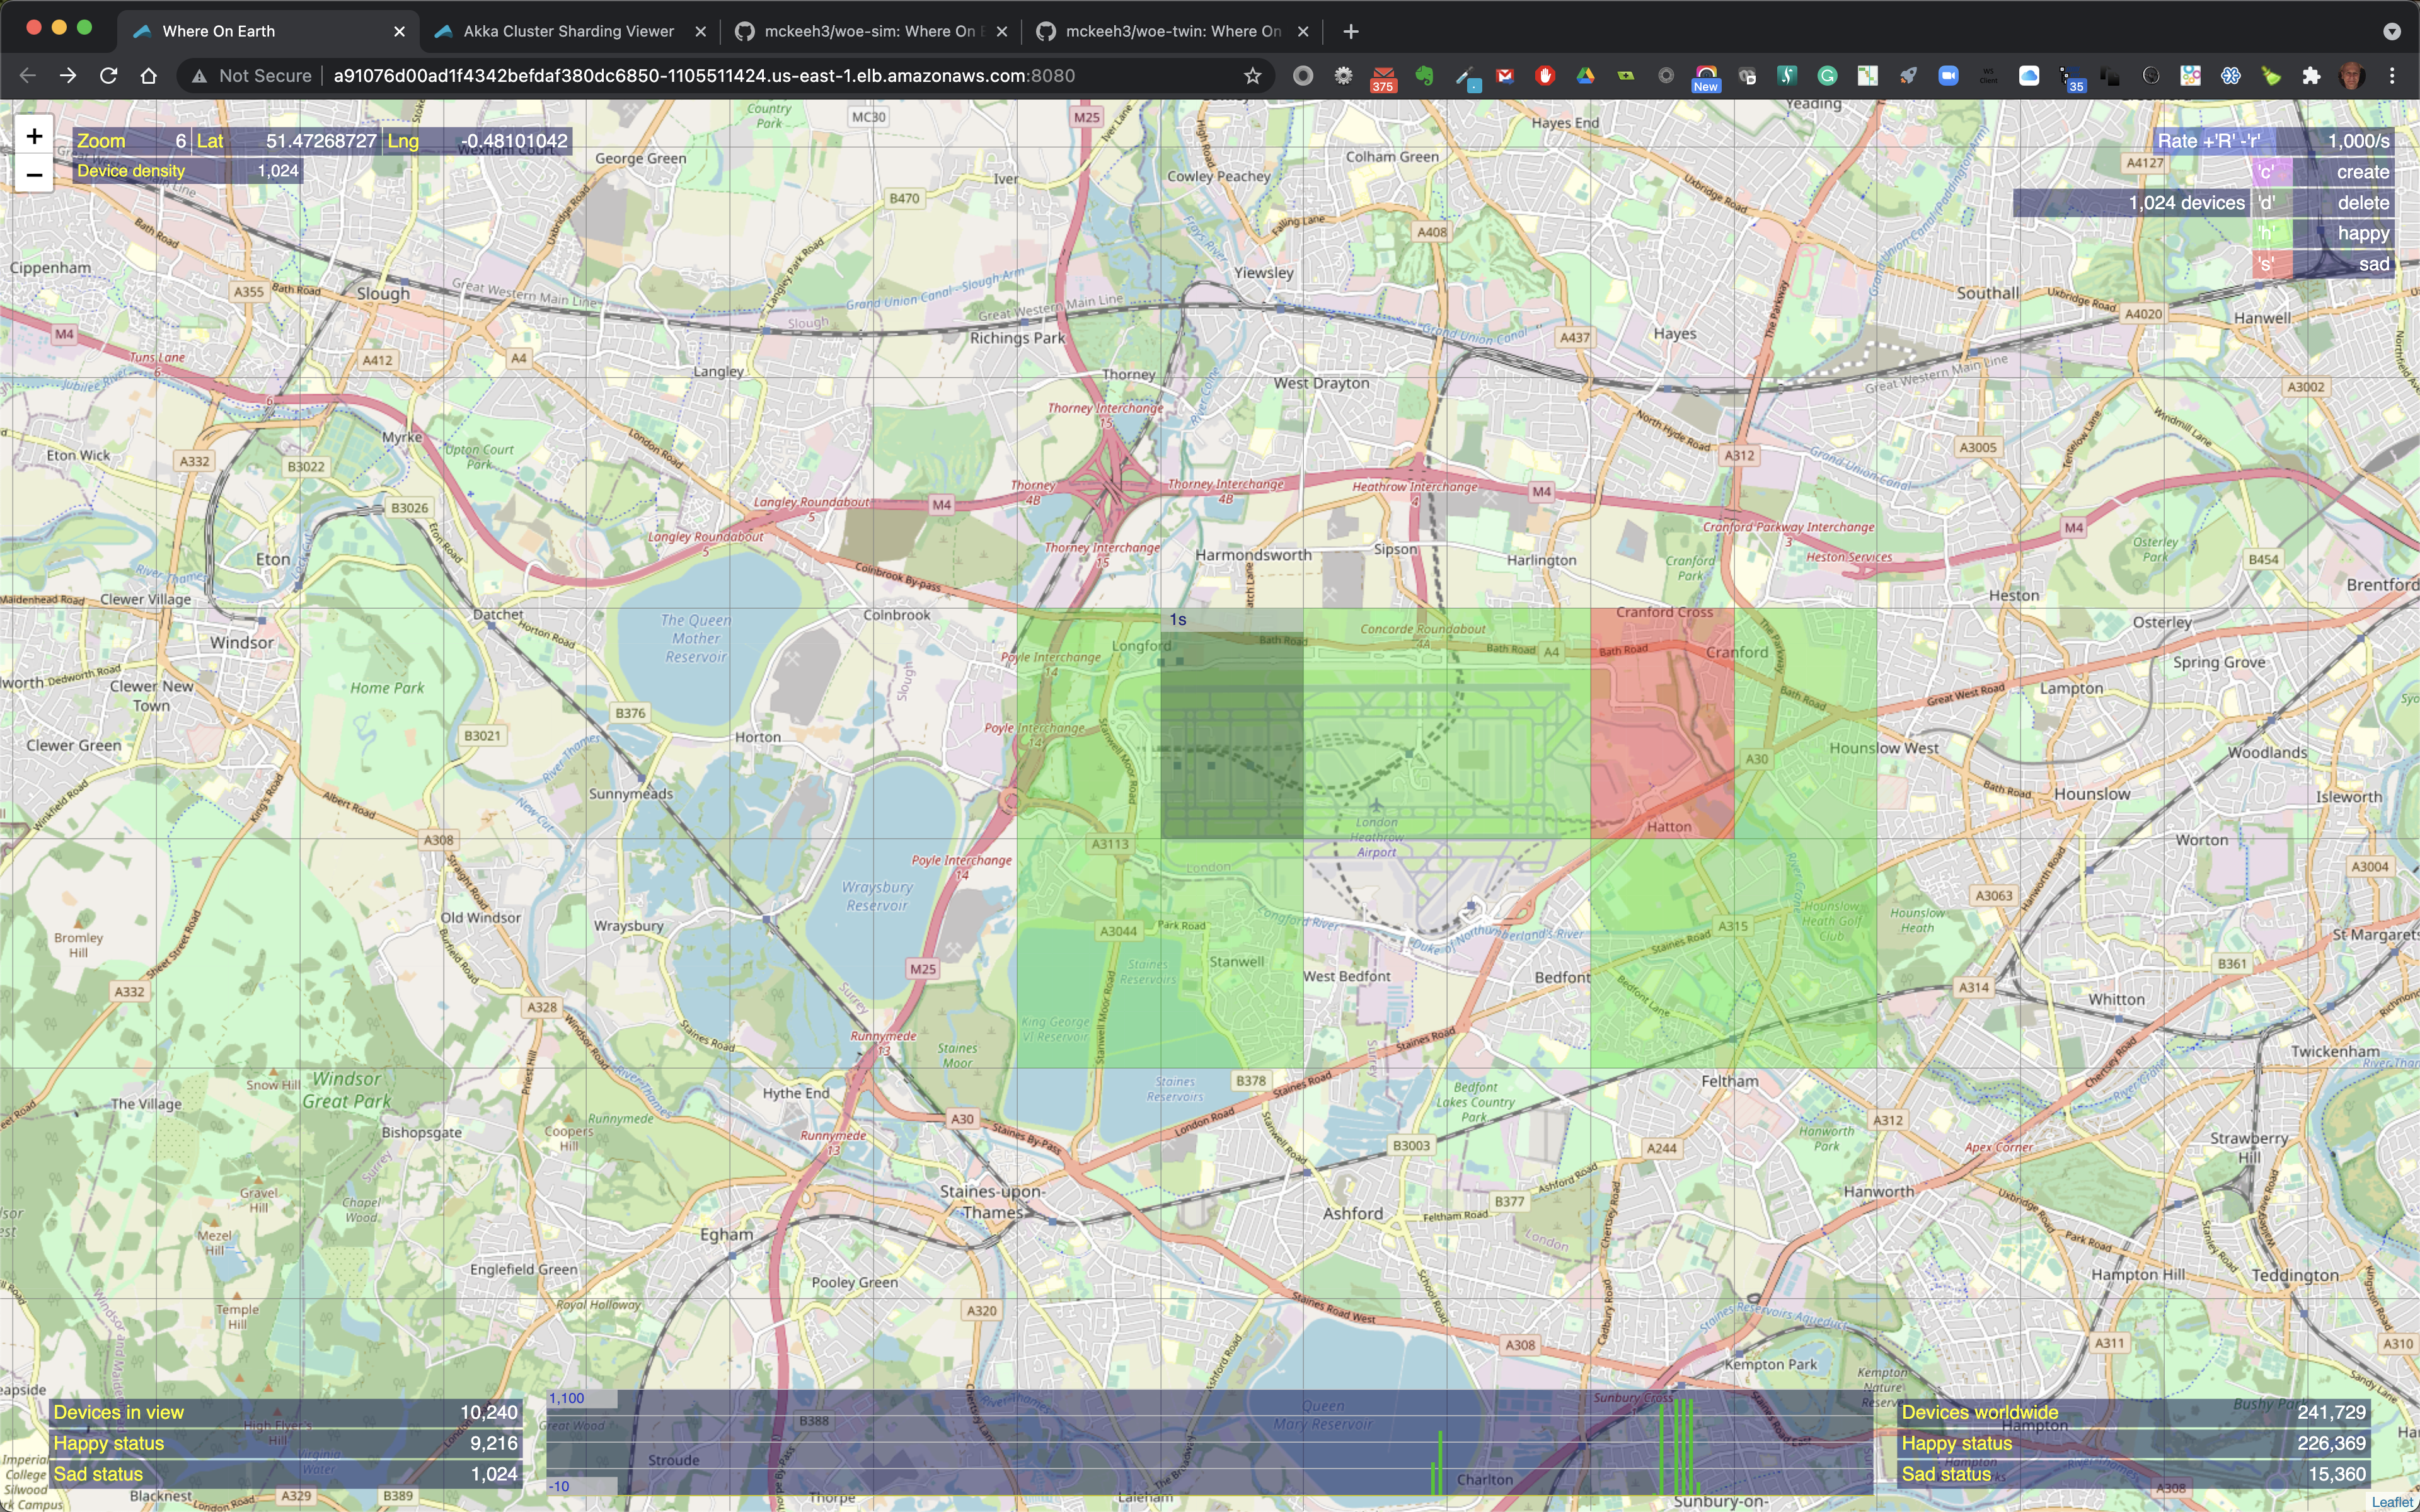Screen dimensions: 2420x1512
Task: Open the Grammarly extension icon
Action: (x=1827, y=76)
